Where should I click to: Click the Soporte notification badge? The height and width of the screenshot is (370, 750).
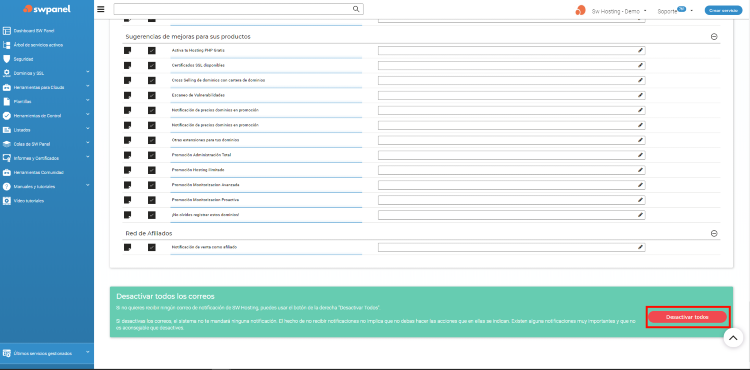681,9
